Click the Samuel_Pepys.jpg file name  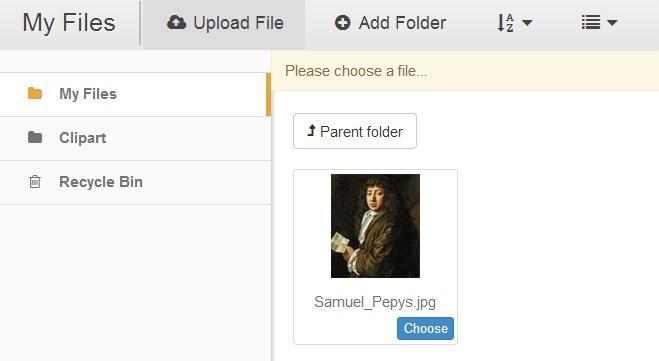[375, 302]
